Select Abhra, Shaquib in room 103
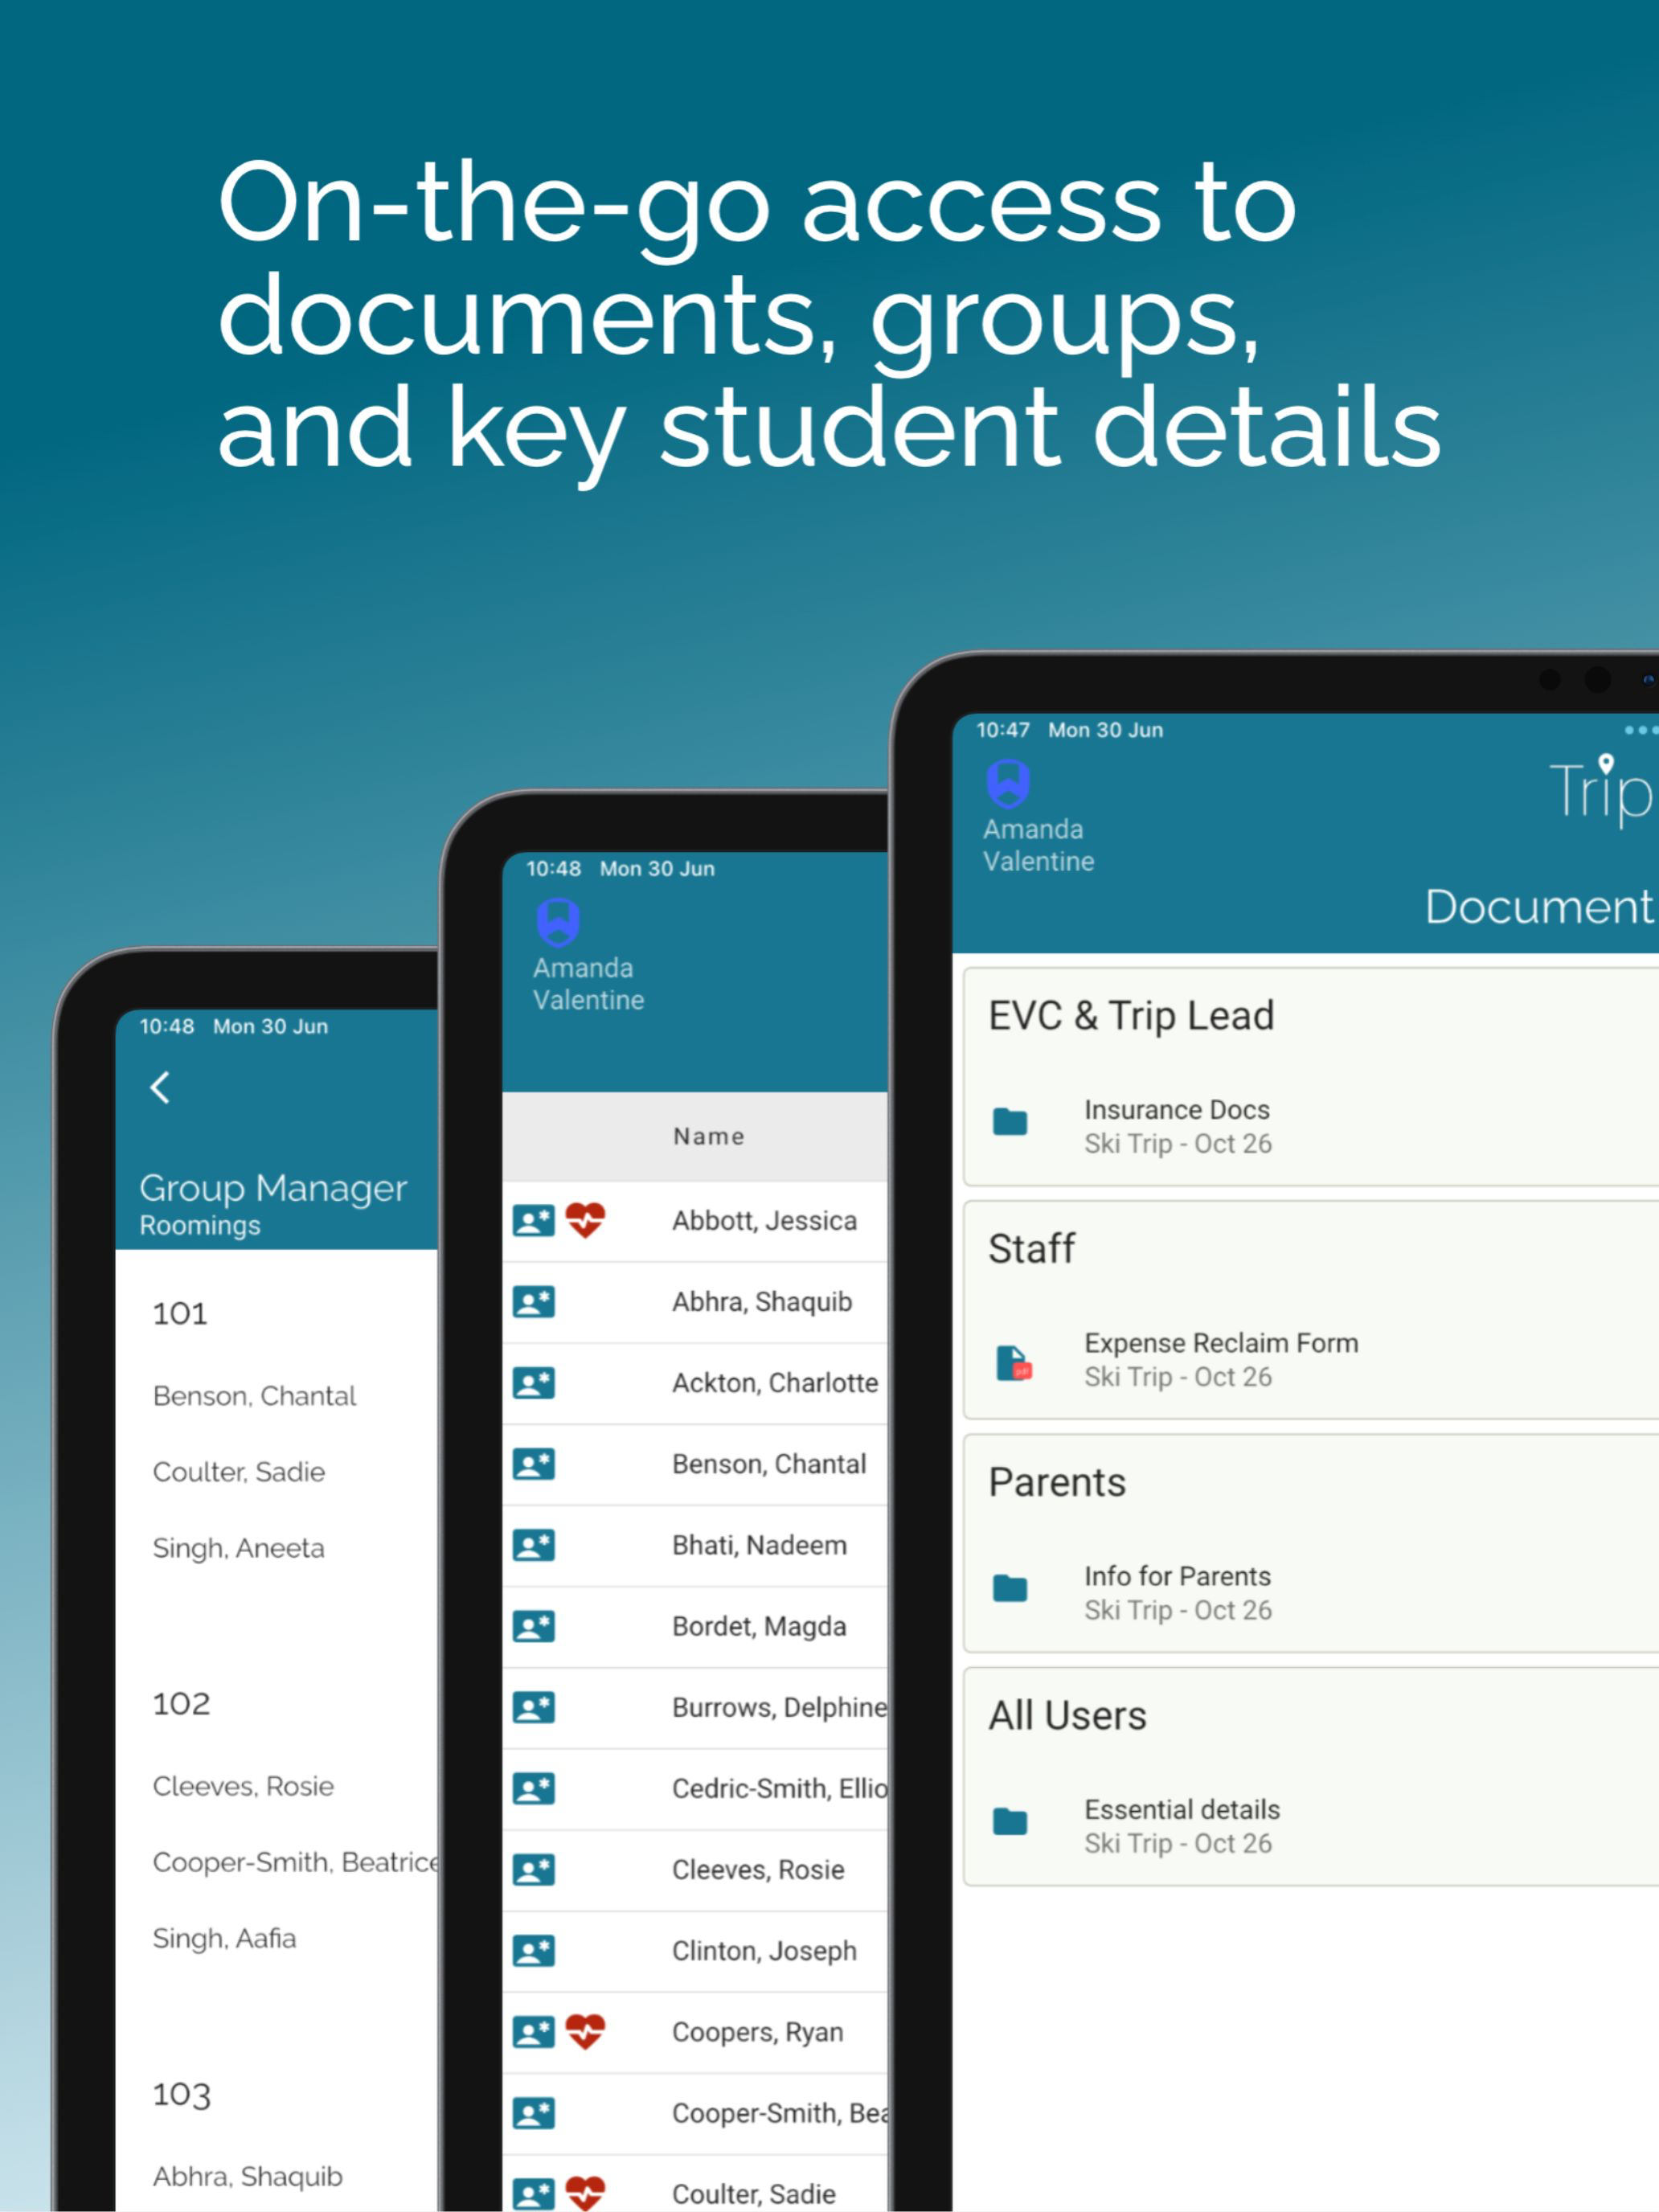The height and width of the screenshot is (2212, 1659). click(247, 2177)
